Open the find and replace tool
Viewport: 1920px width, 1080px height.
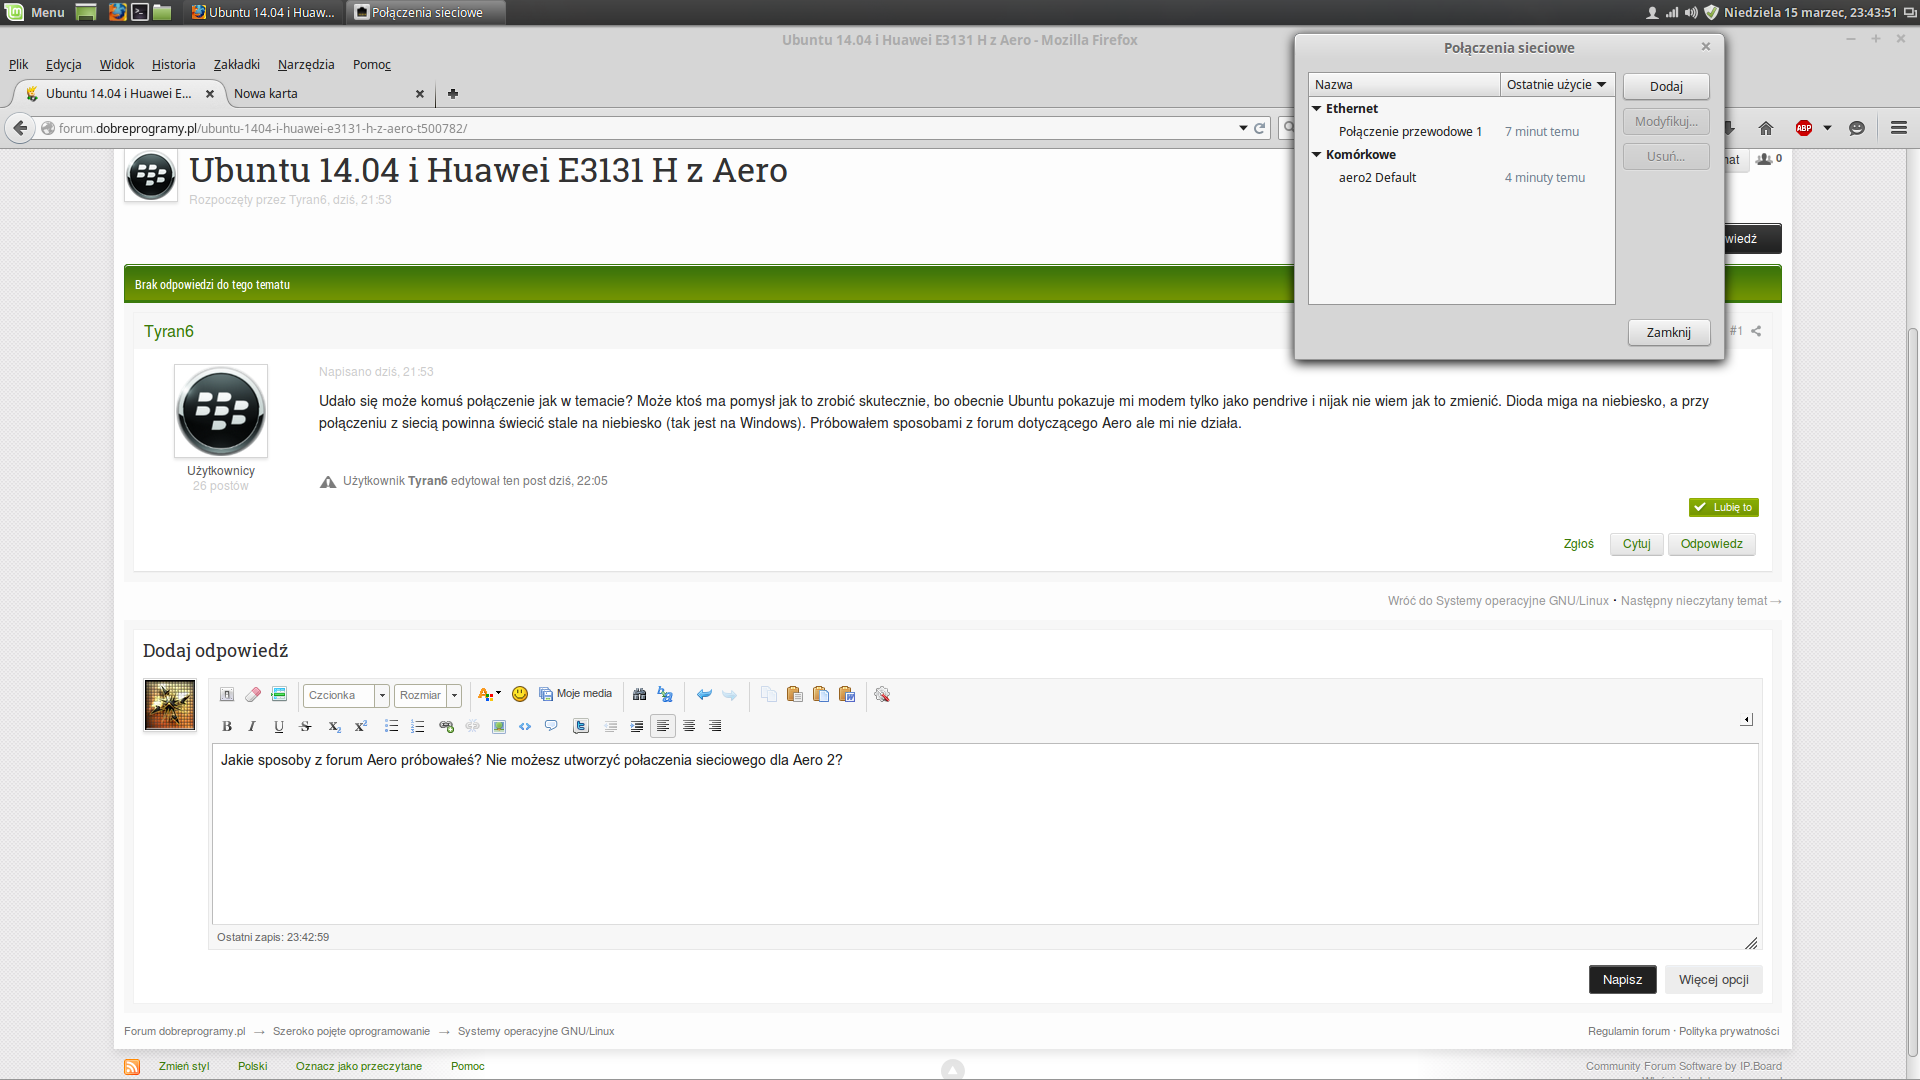click(x=665, y=695)
